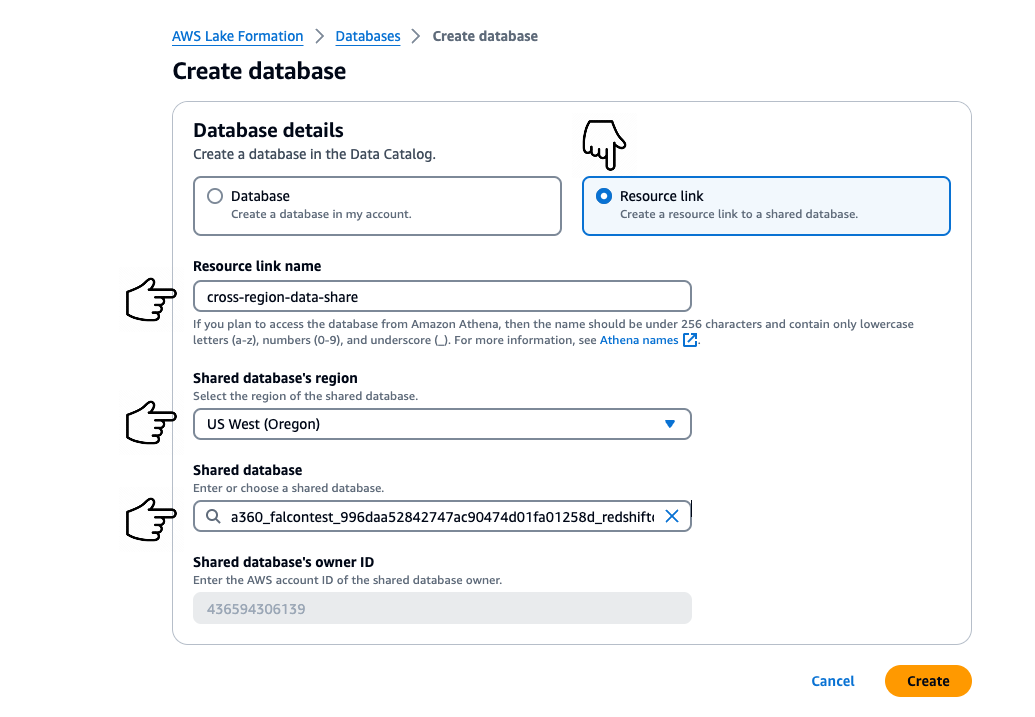Screen dimensions: 1035x717
Task: Click the external link icon beside Athena names
Action: click(x=690, y=341)
